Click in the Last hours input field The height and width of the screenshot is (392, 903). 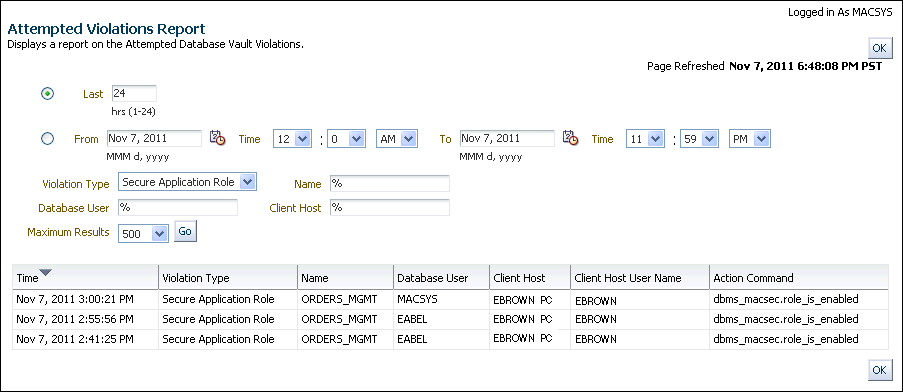tap(134, 94)
